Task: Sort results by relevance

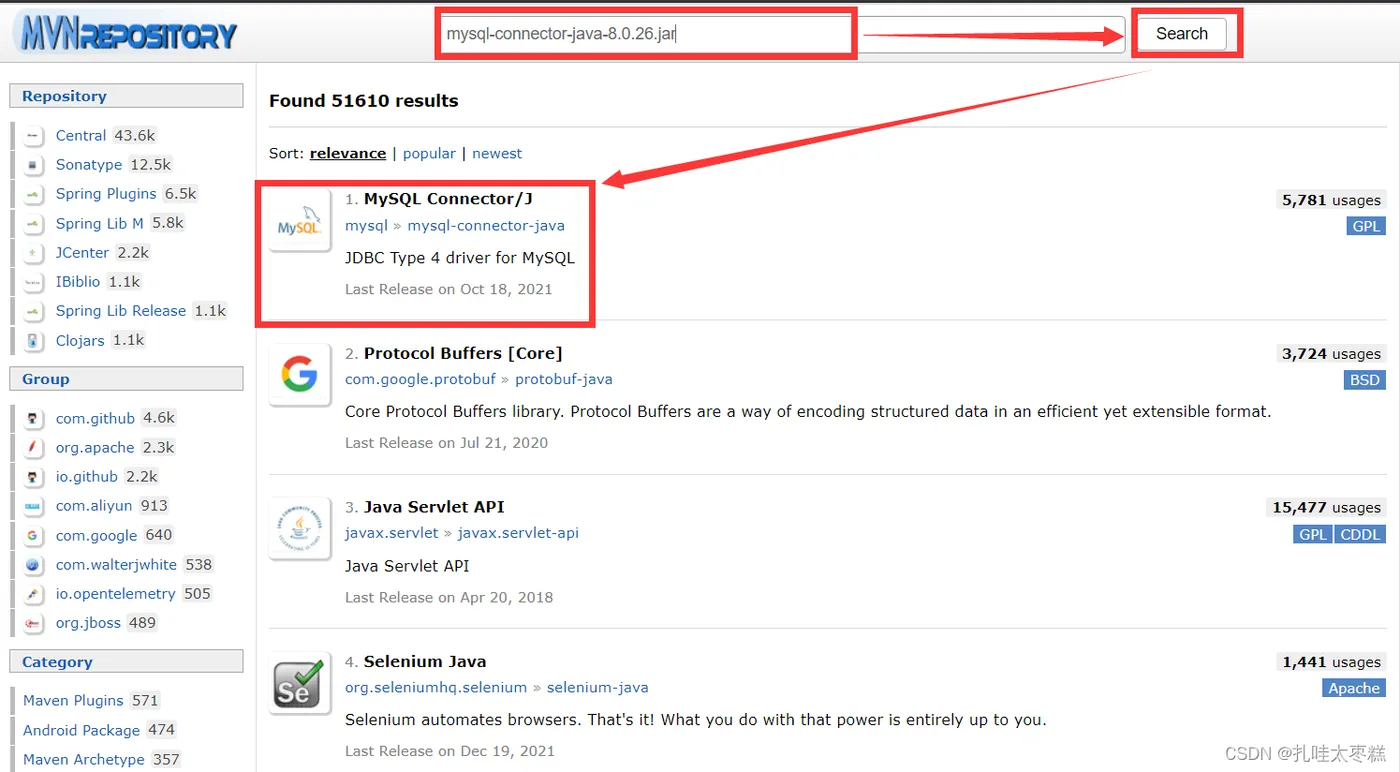Action: [348, 153]
